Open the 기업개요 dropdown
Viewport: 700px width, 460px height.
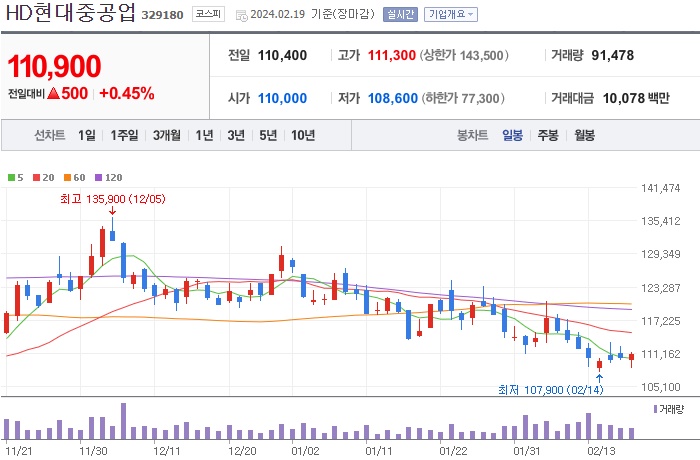tap(450, 15)
